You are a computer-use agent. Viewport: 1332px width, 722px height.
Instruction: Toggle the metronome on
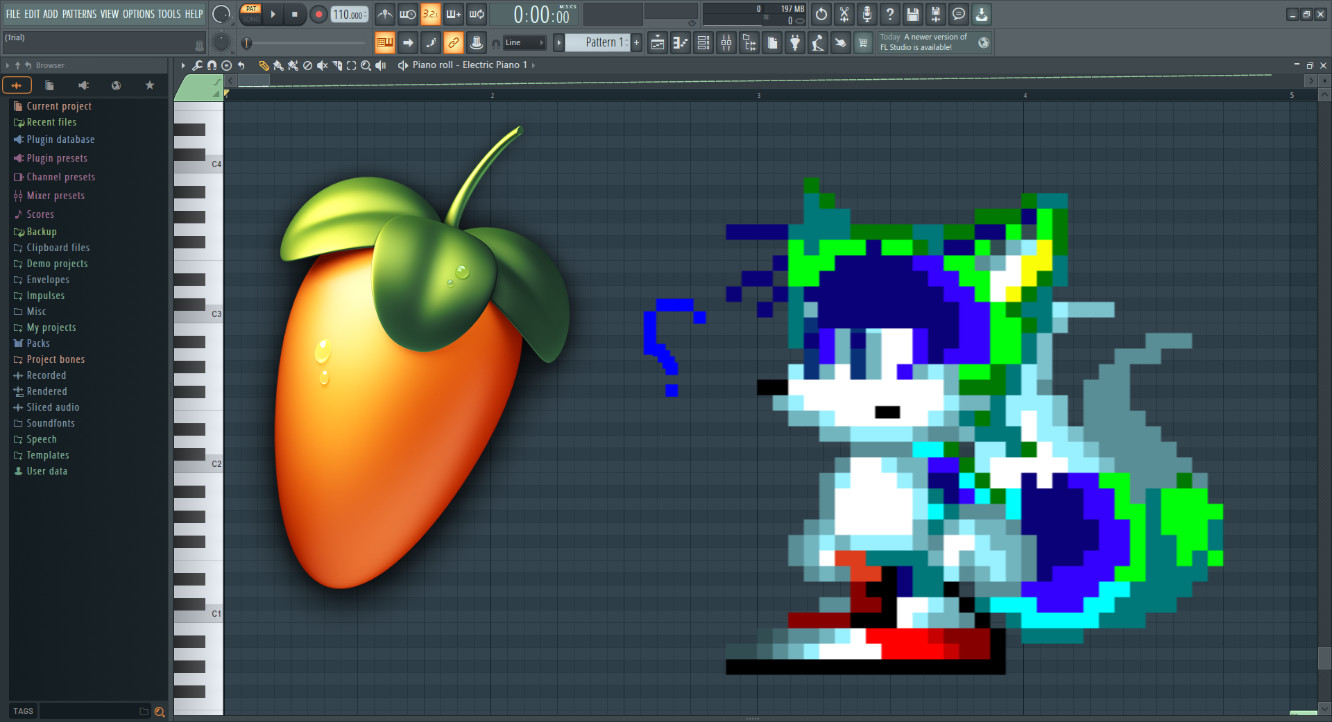(x=385, y=14)
